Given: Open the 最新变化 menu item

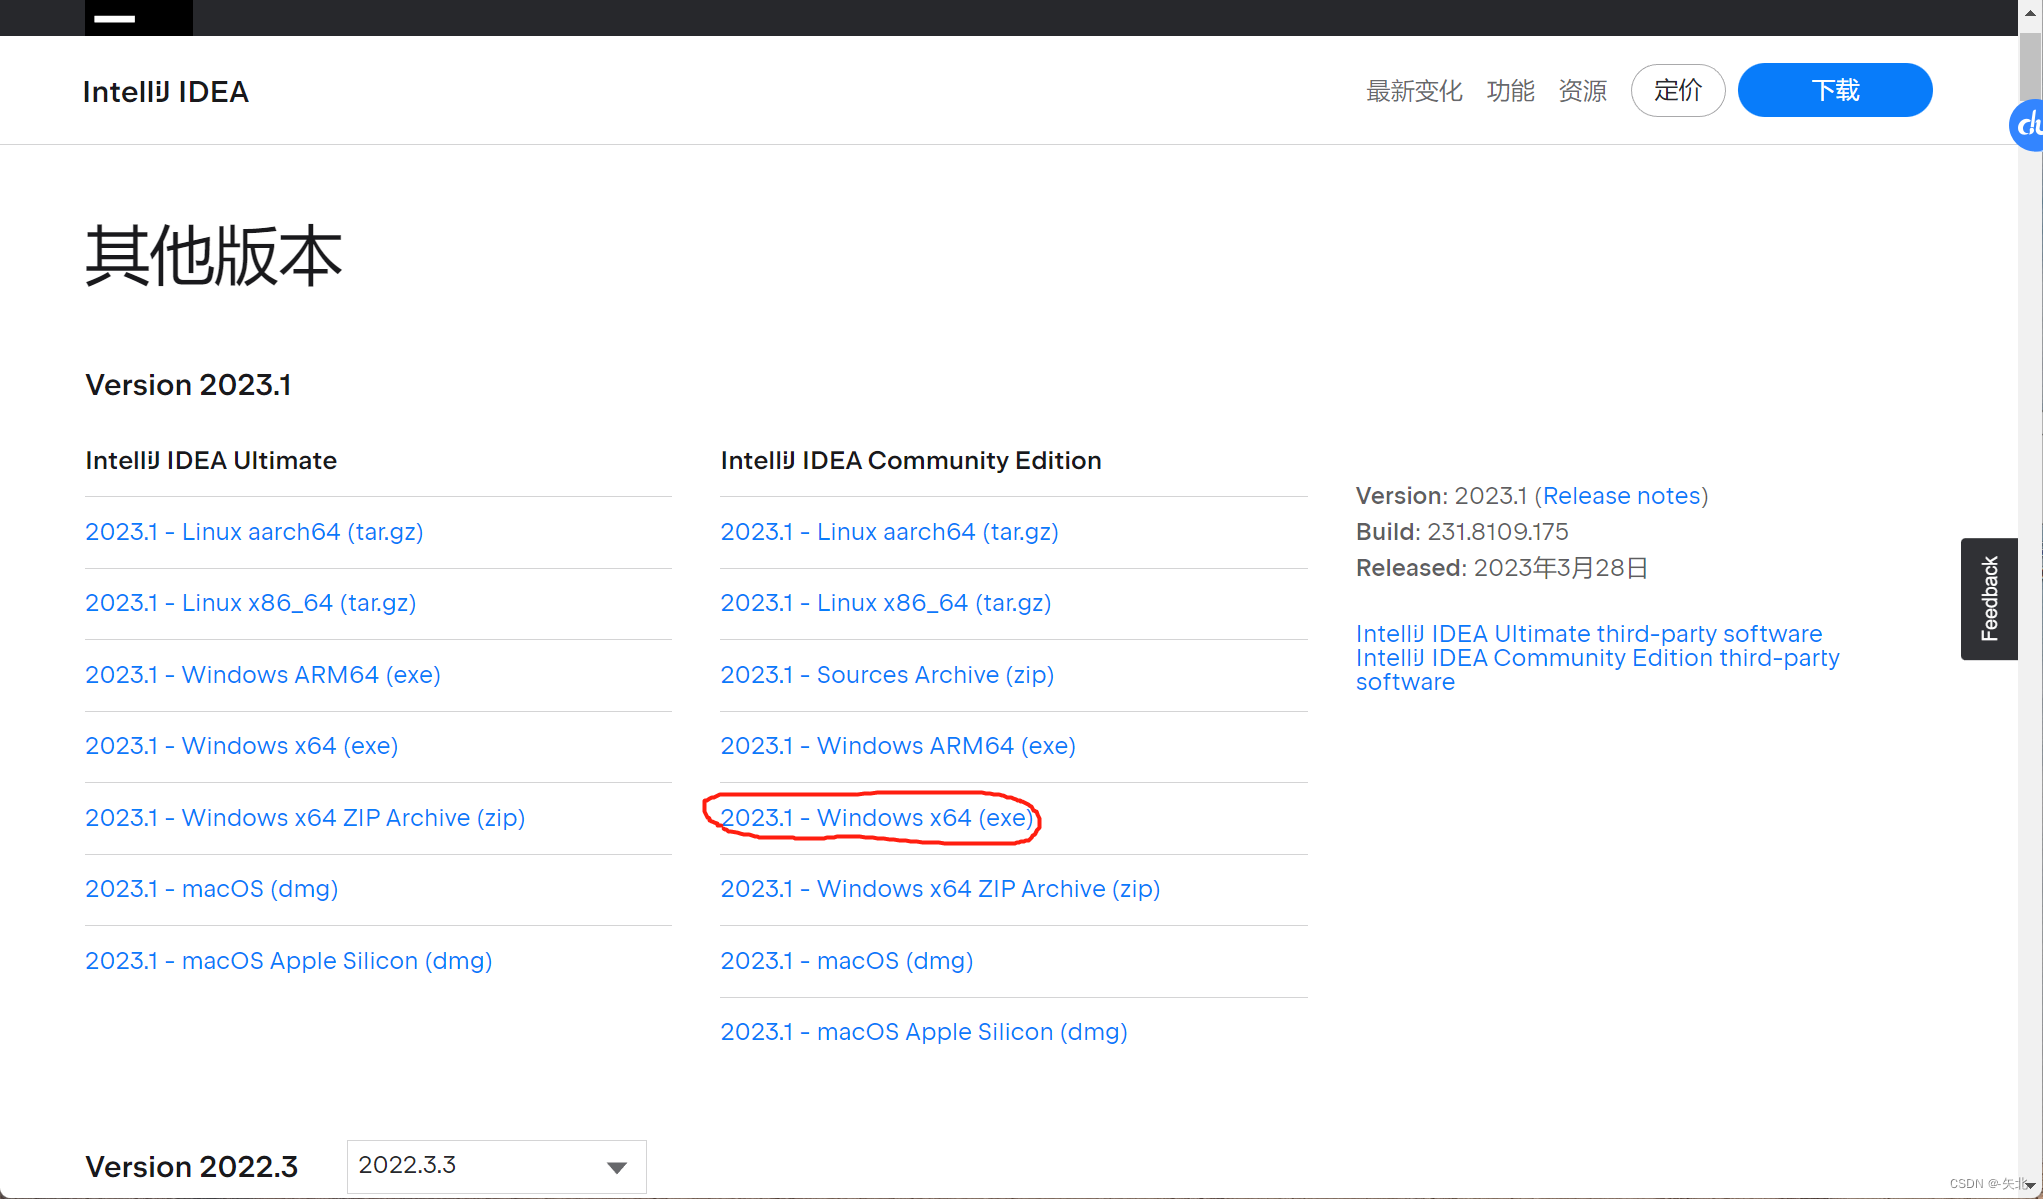Looking at the screenshot, I should (x=1413, y=91).
